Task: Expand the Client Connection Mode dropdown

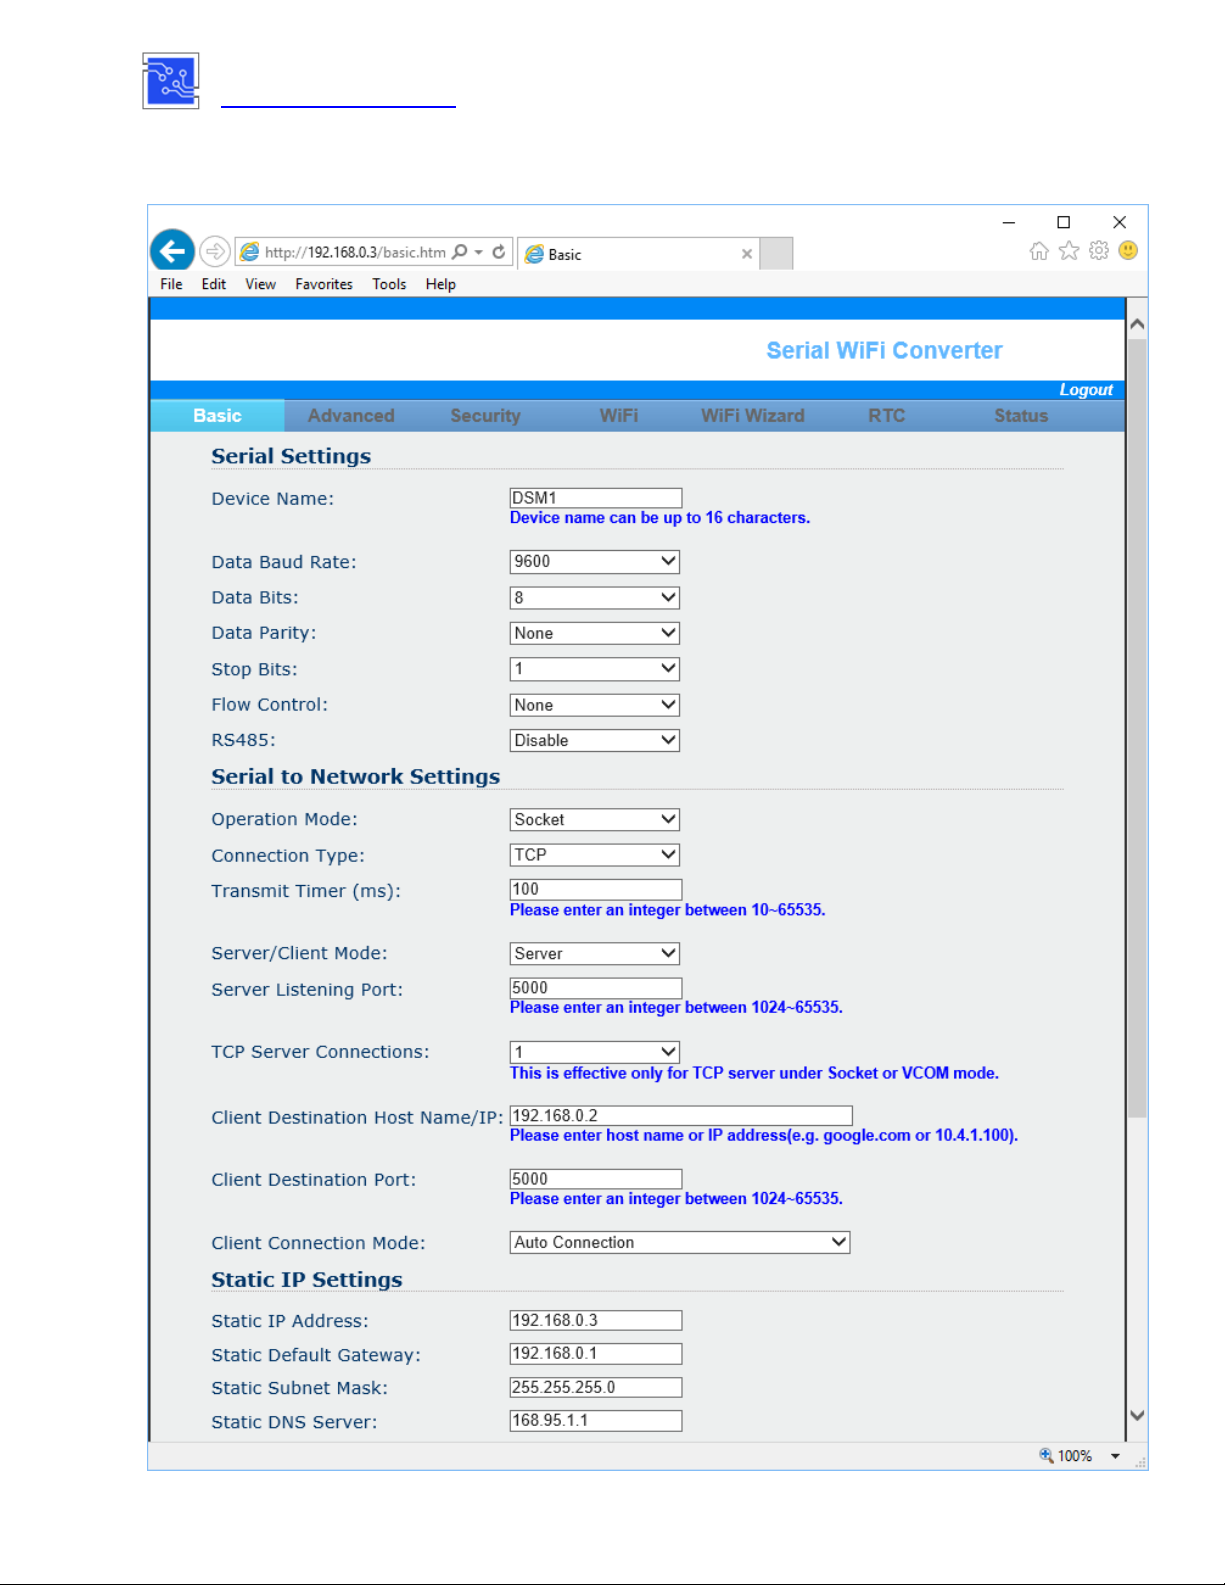Action: (x=679, y=1242)
